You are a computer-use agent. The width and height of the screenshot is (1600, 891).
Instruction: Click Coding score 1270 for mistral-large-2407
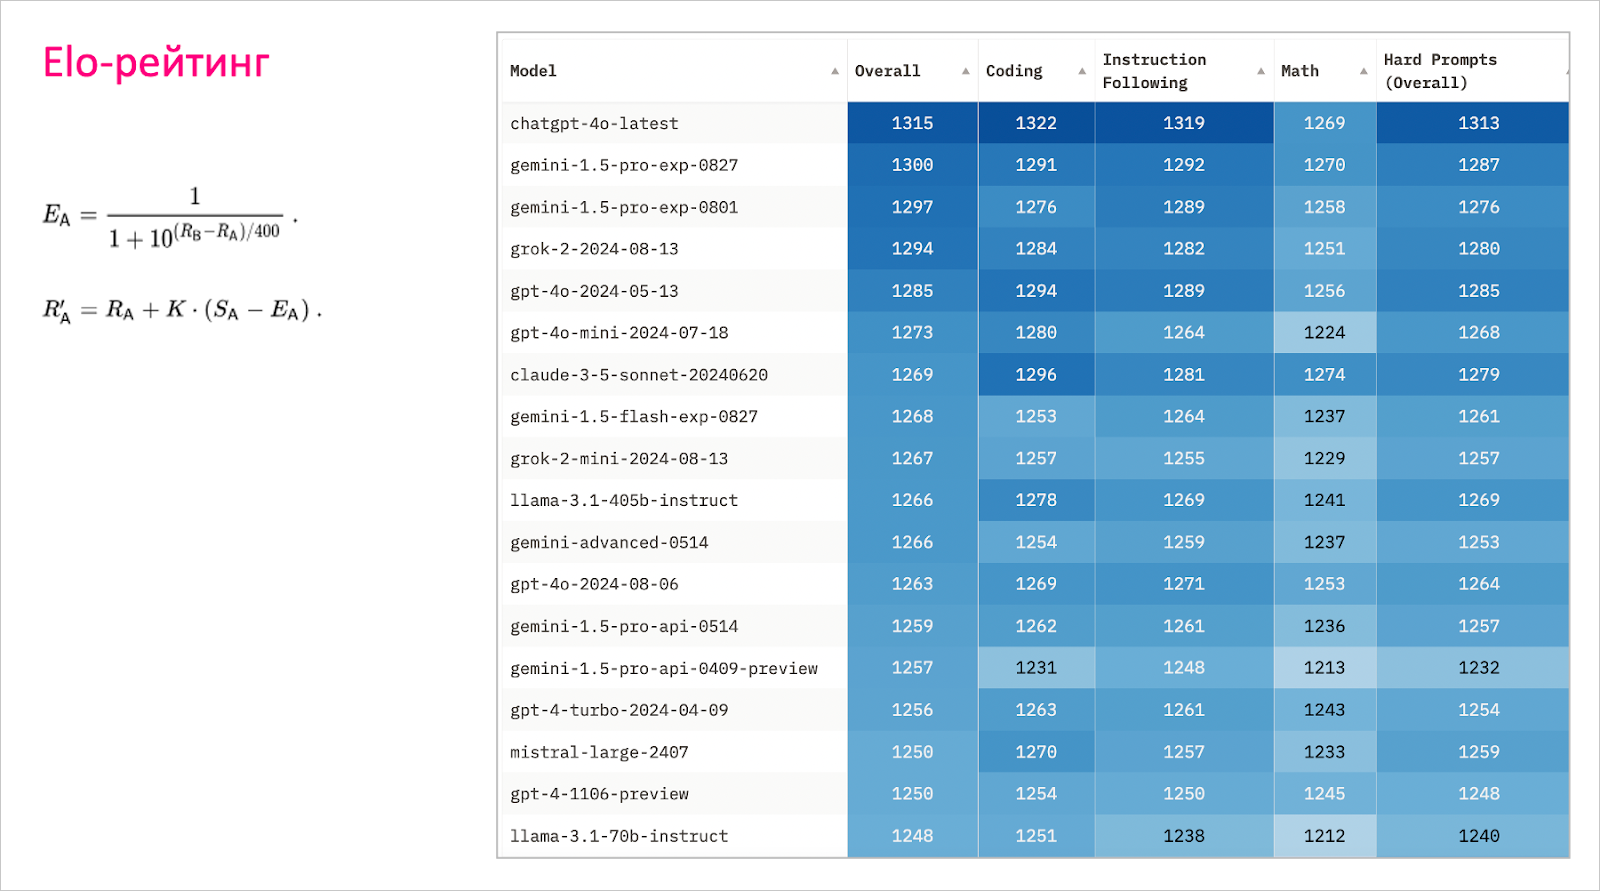coord(1036,752)
